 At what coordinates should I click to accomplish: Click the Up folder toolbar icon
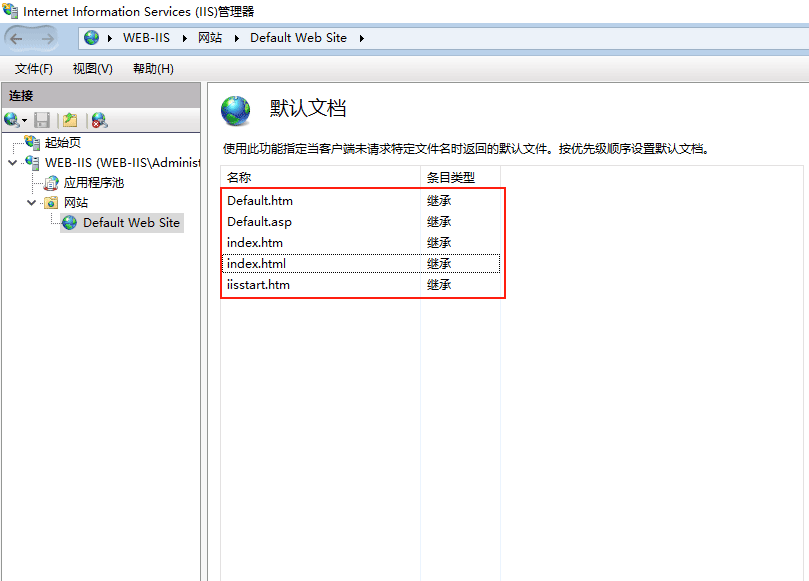point(70,120)
